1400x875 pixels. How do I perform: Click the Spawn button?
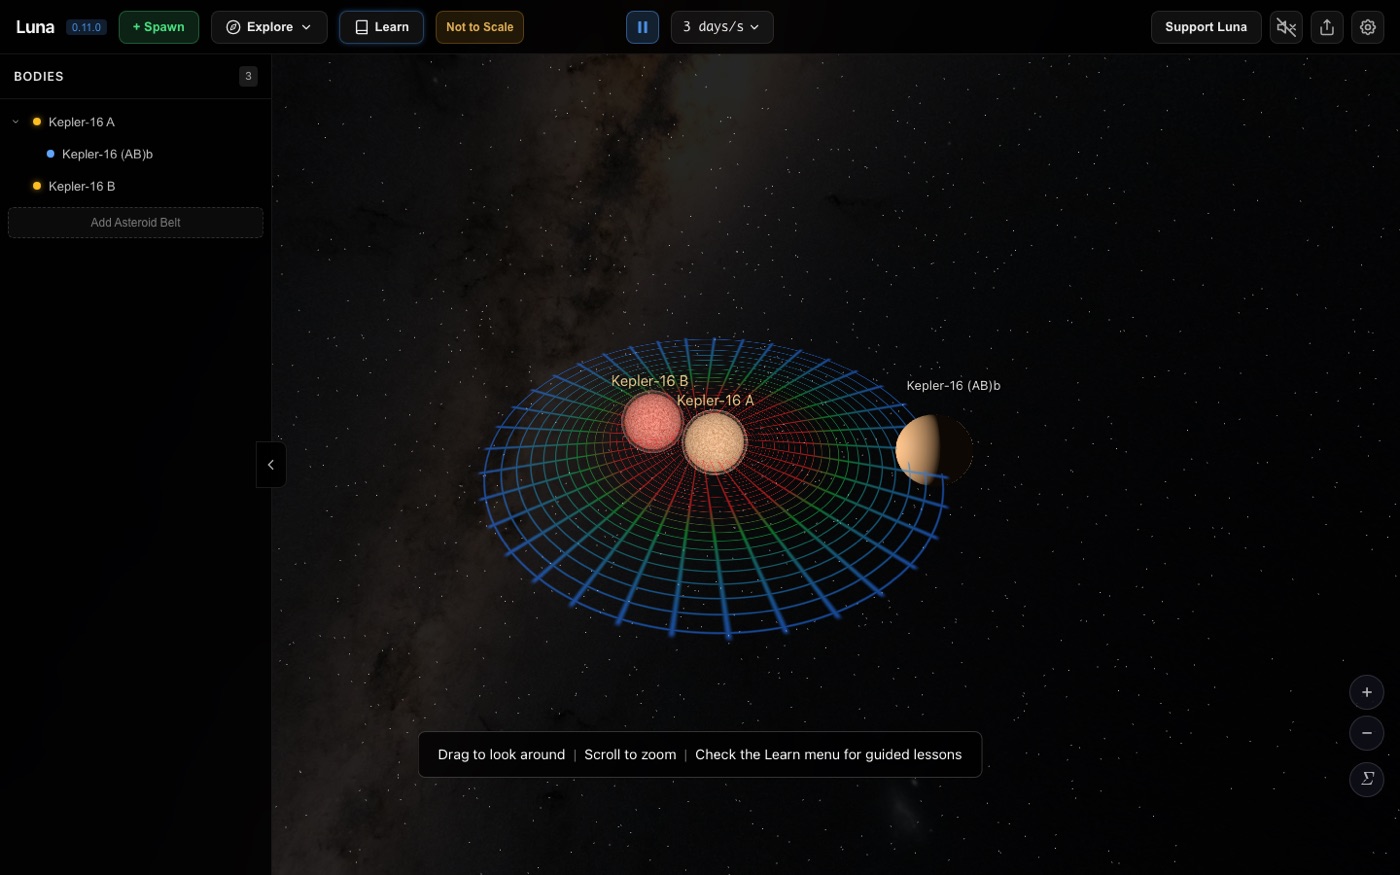[159, 27]
